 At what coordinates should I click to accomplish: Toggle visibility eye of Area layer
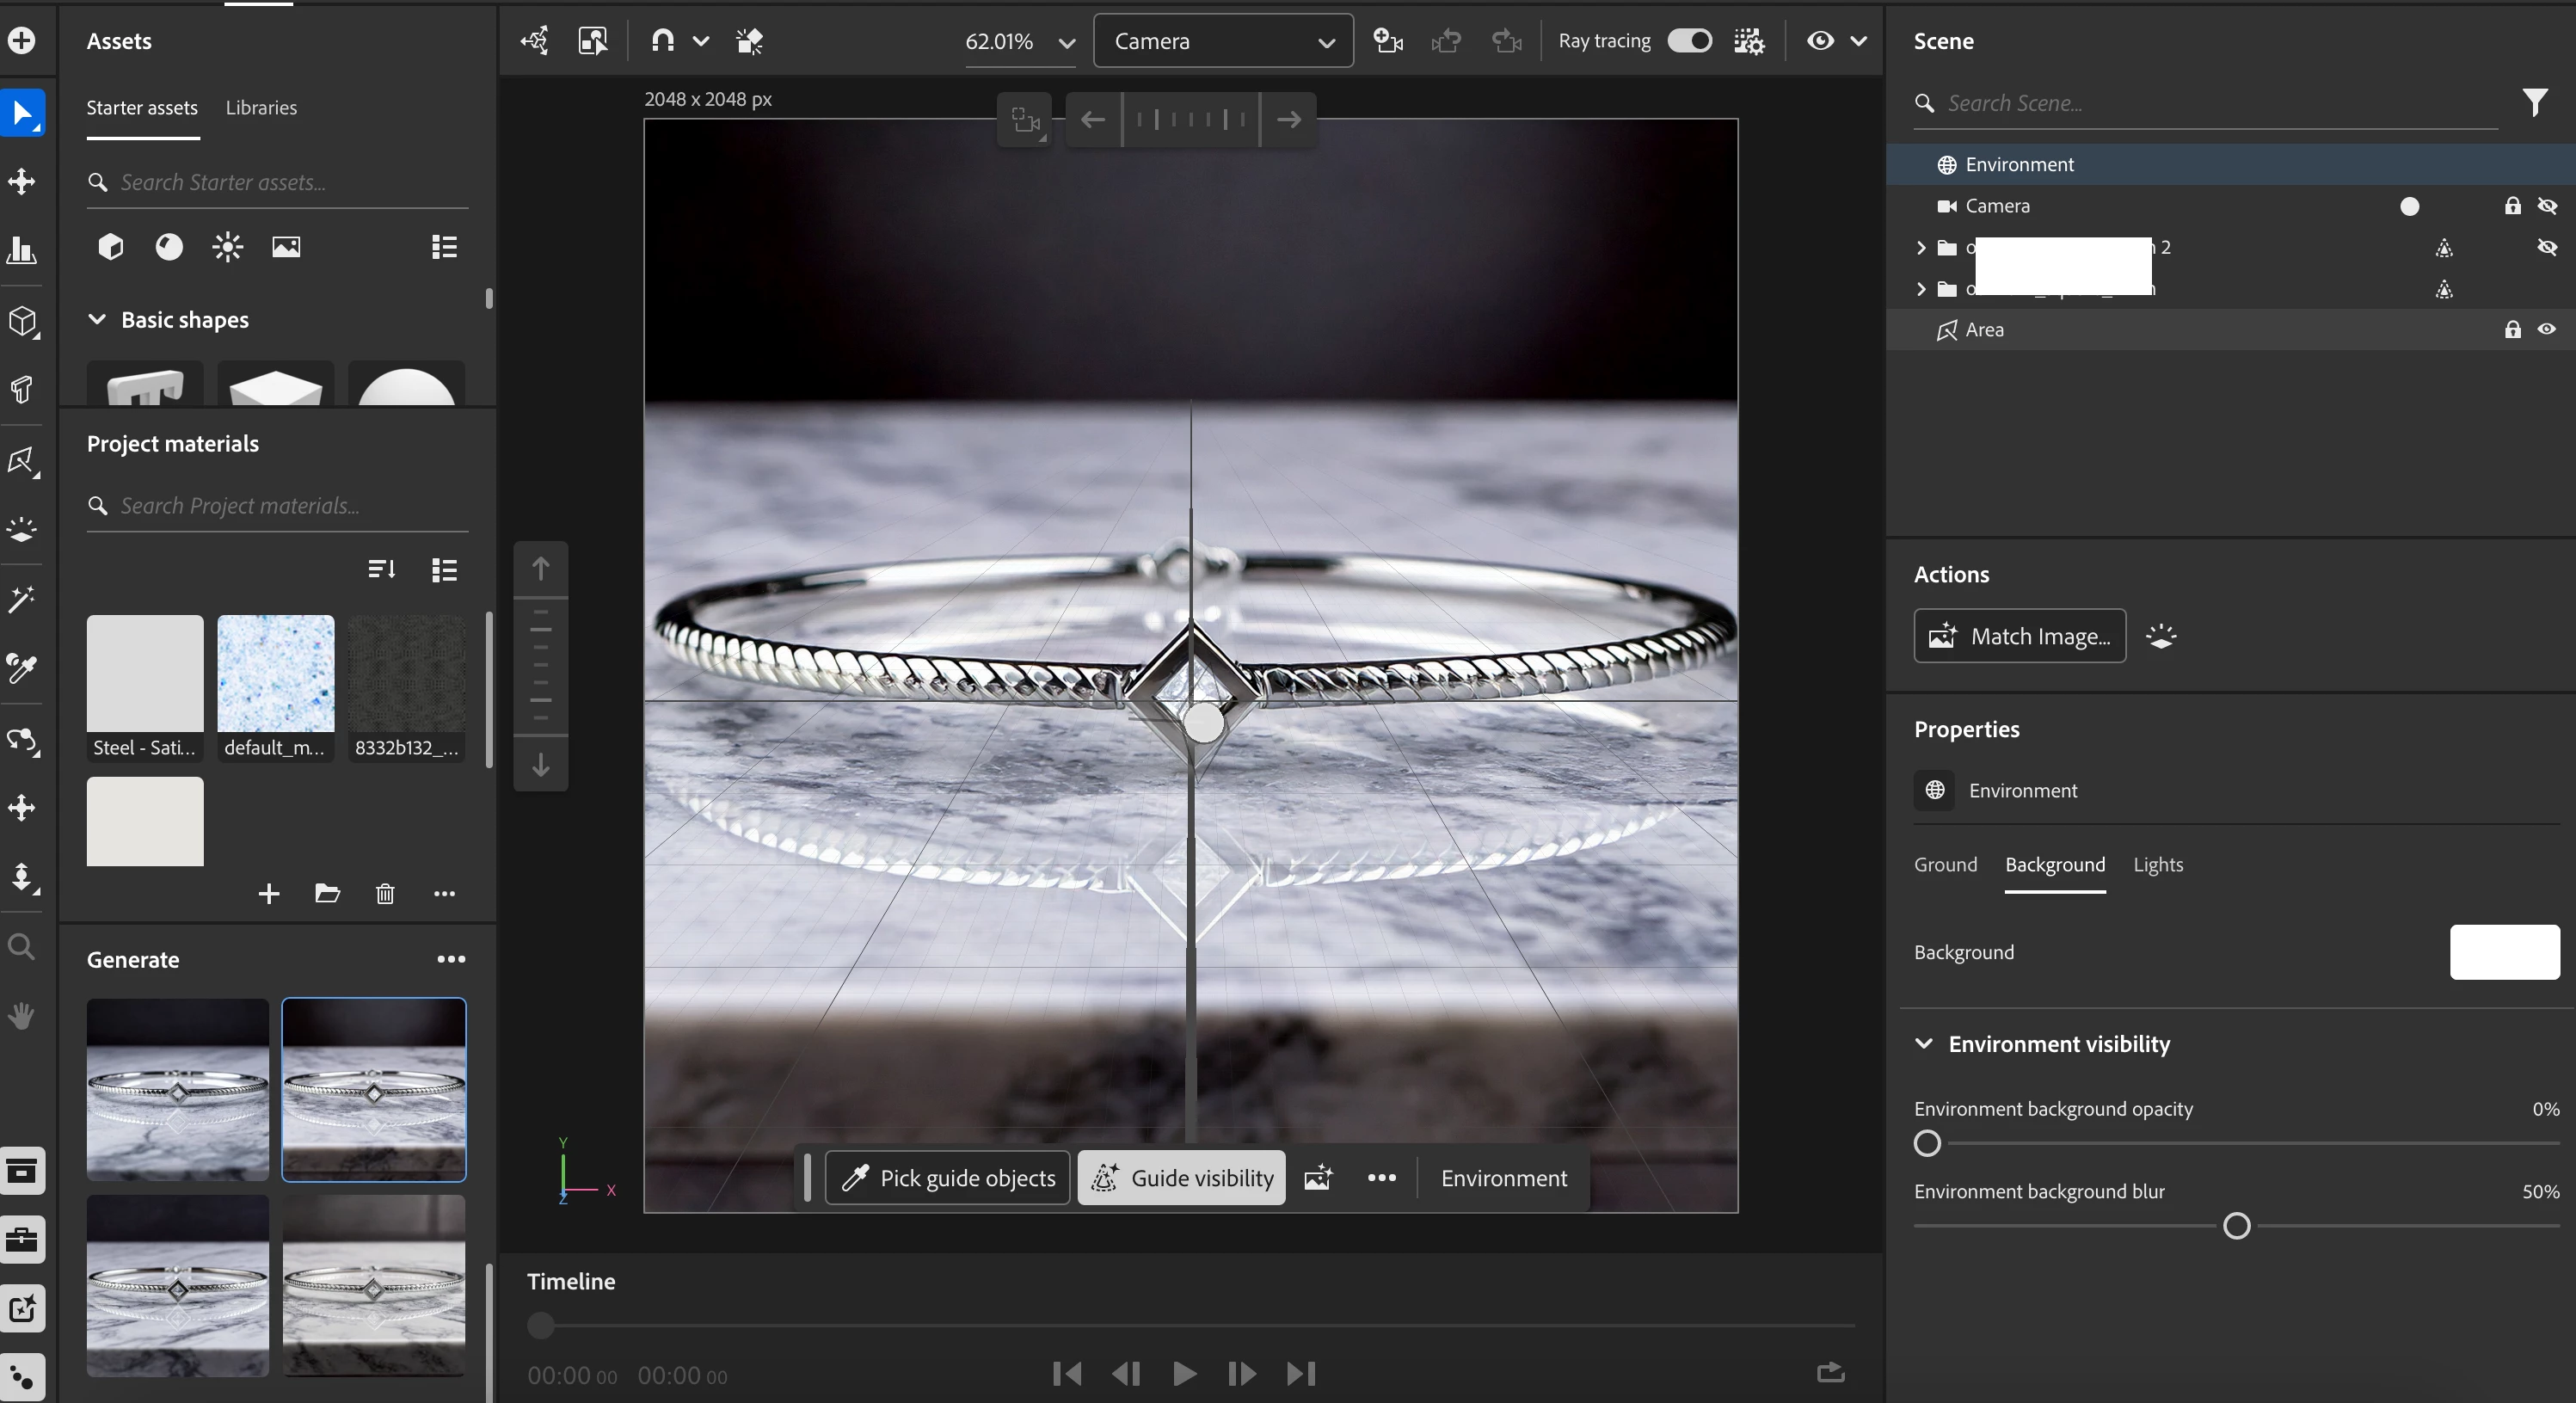tap(2546, 329)
